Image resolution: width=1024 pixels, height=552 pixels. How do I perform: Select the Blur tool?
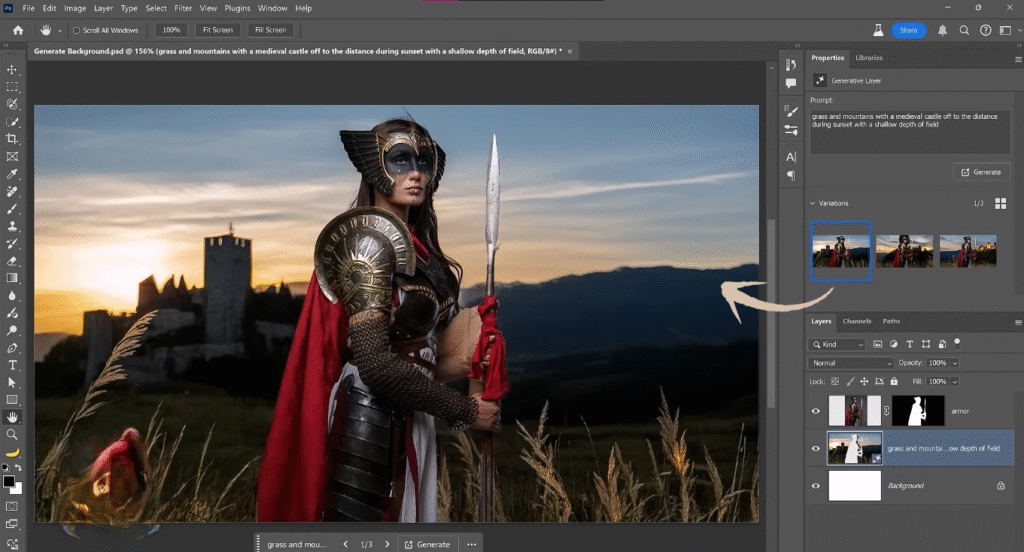click(x=12, y=296)
